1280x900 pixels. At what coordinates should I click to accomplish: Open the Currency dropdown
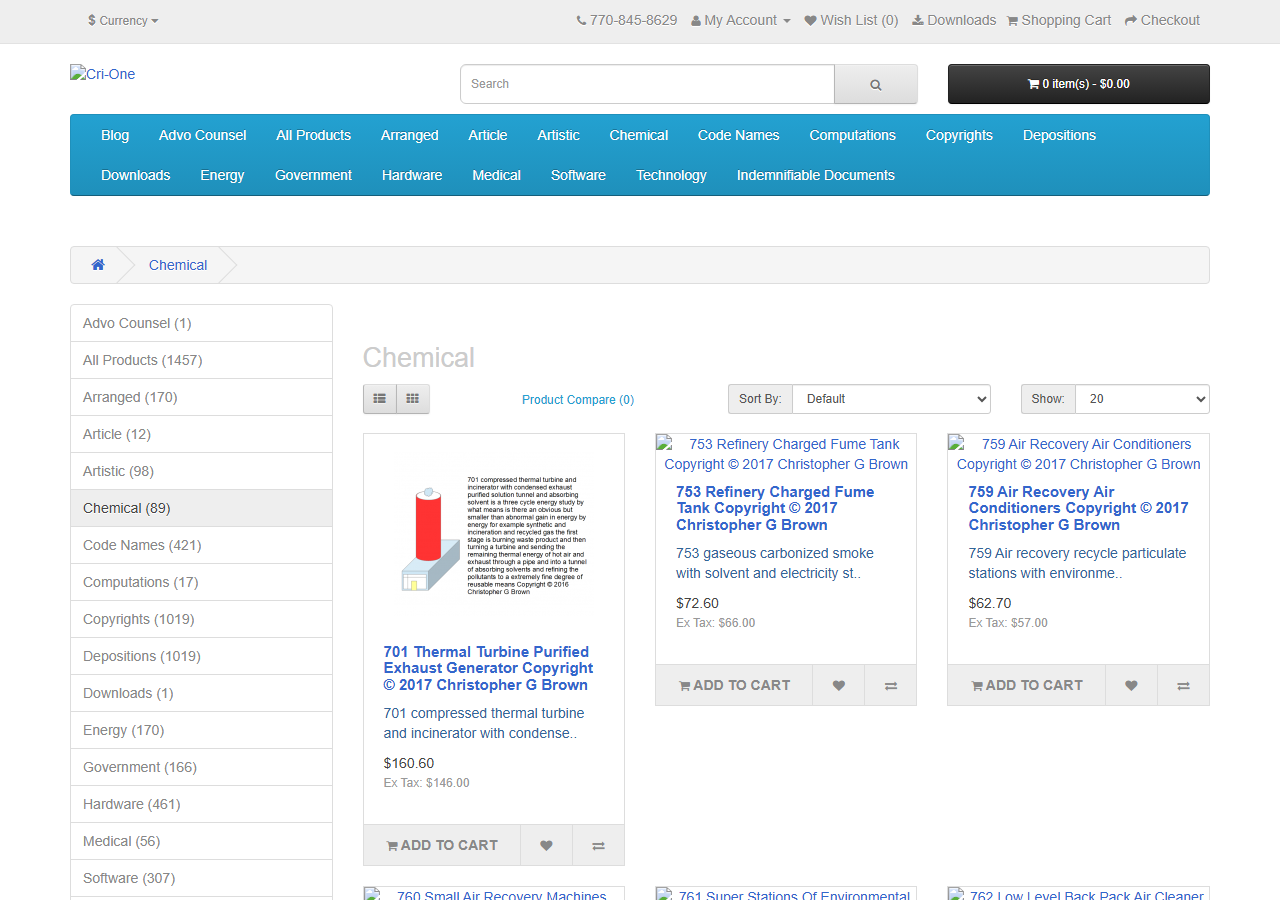point(123,20)
